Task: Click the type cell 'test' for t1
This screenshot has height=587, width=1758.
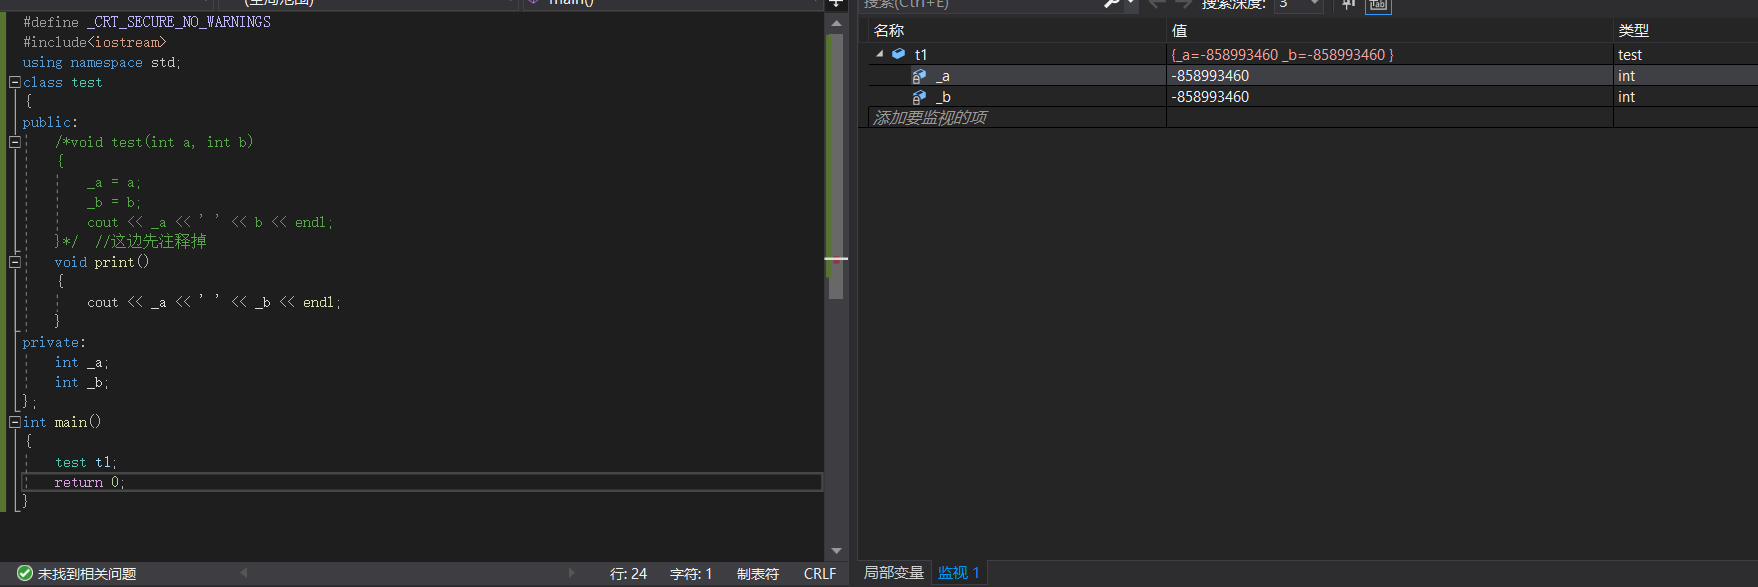Action: click(1630, 55)
